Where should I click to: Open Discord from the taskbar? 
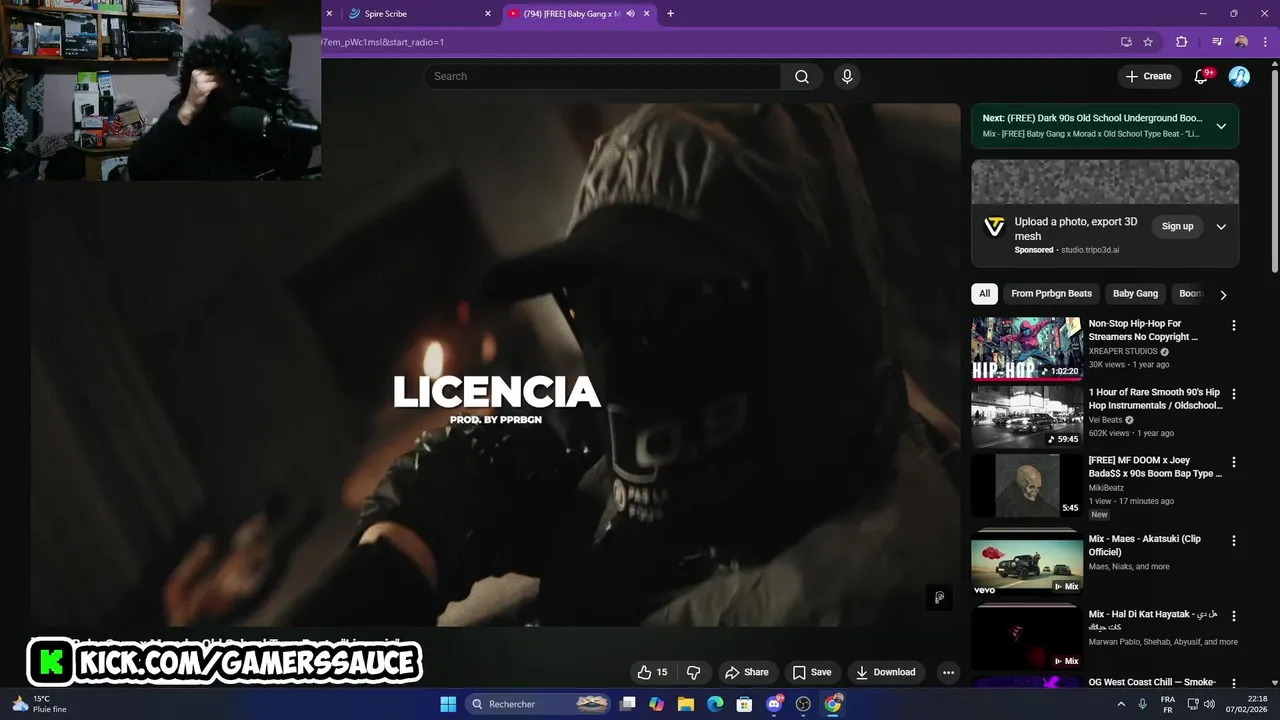pyautogui.click(x=774, y=704)
